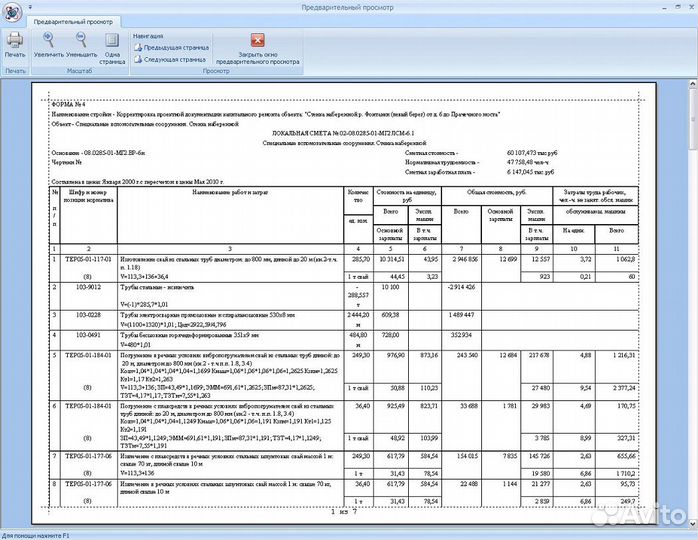698x540 pixels.
Task: Open the round application orb menu
Action: pyautogui.click(x=12, y=12)
